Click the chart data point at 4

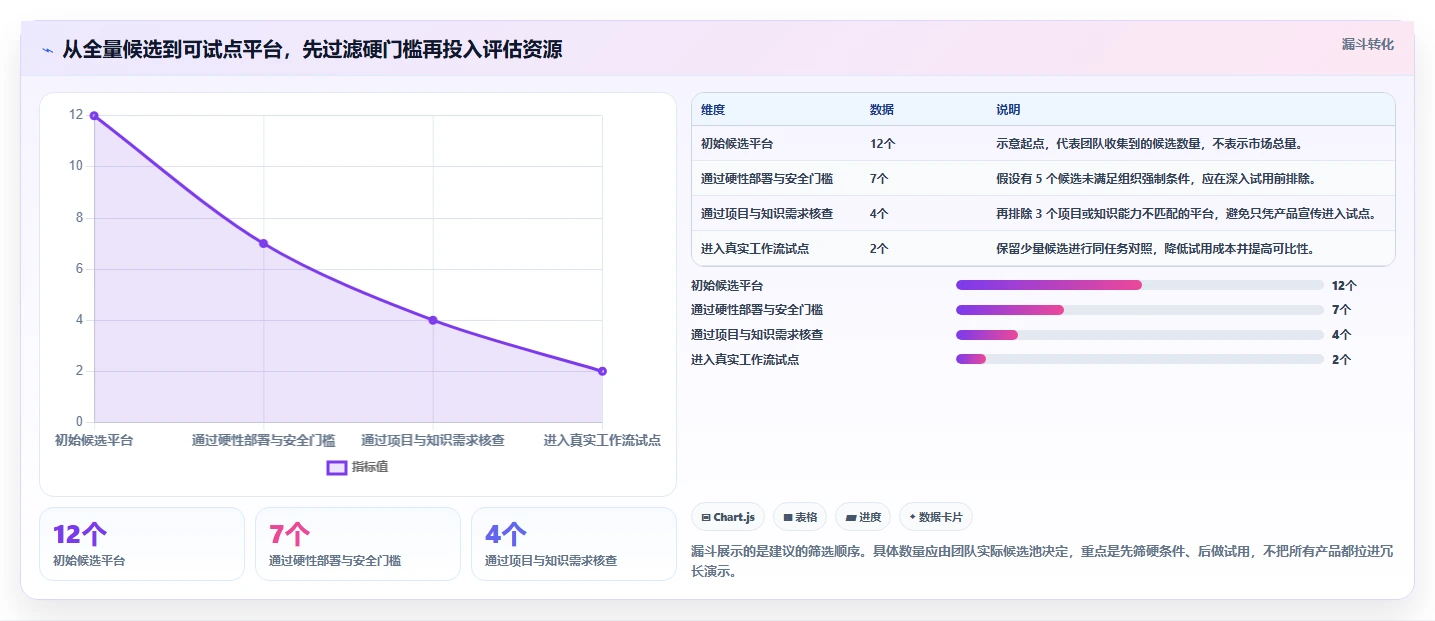coord(433,320)
